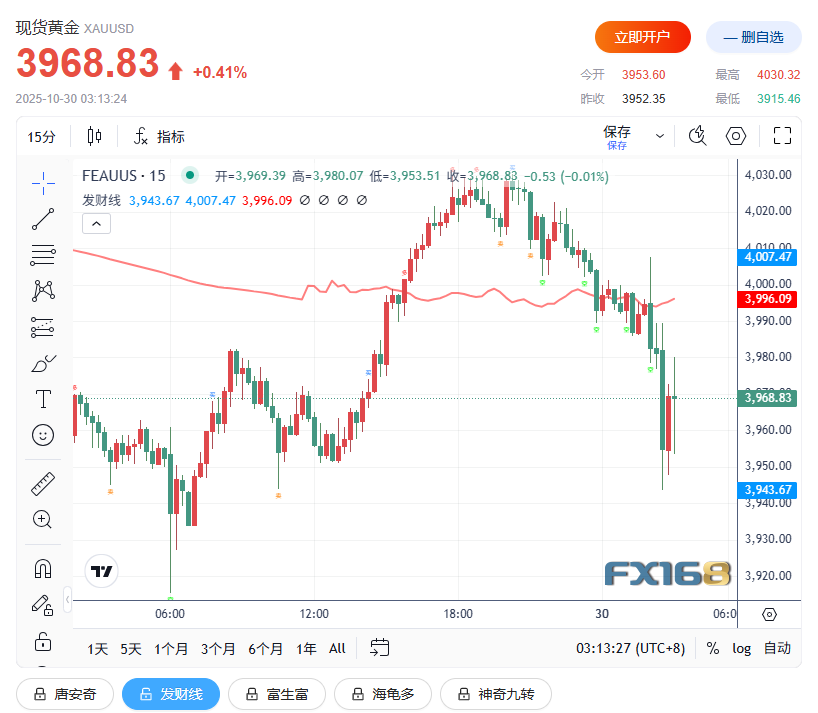Enter fullscreen chart mode
This screenshot has width=818, height=713.
[782, 136]
